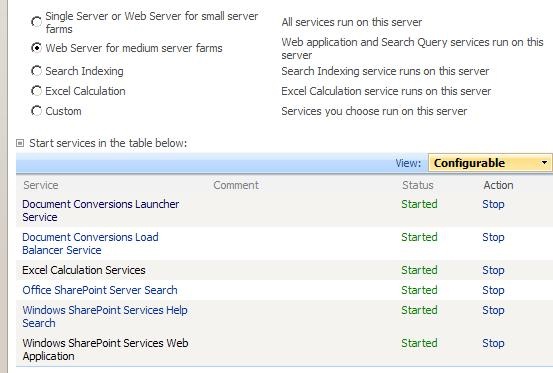Collapse the Start services section icon
Image resolution: width=553 pixels, height=373 pixels.
pos(20,143)
